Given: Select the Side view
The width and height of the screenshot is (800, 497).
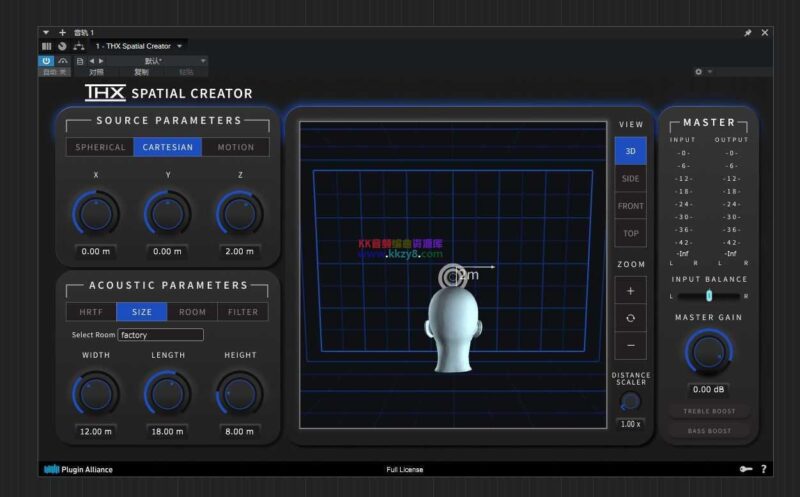Looking at the screenshot, I should [x=631, y=179].
